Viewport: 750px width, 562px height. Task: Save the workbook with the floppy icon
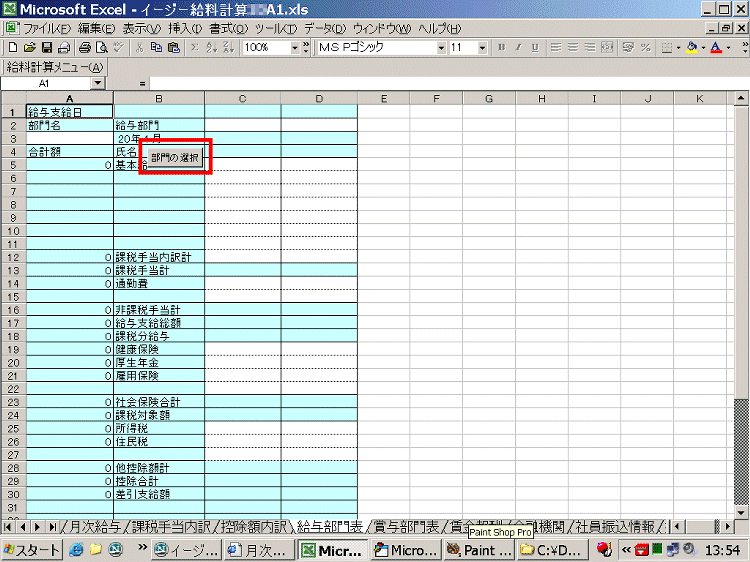pyautogui.click(x=47, y=47)
